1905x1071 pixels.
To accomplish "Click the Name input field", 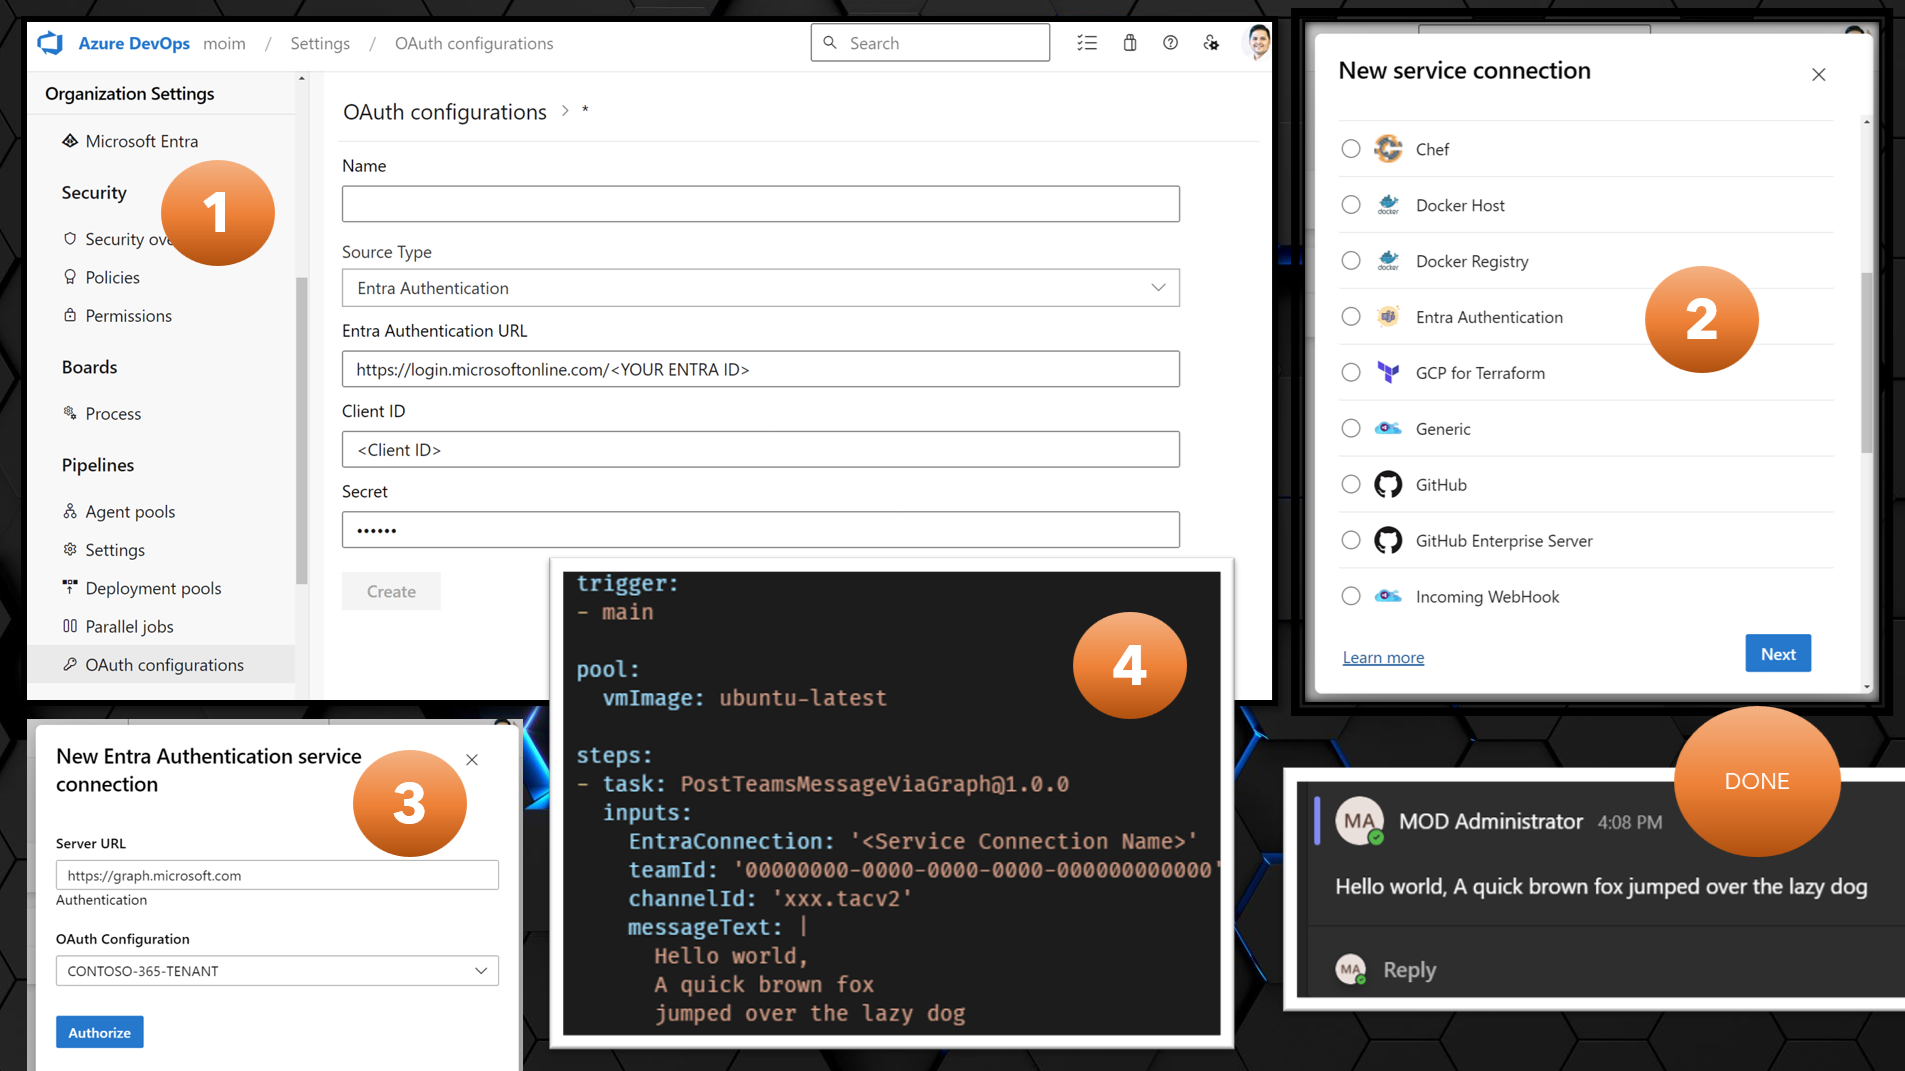I will coord(761,204).
